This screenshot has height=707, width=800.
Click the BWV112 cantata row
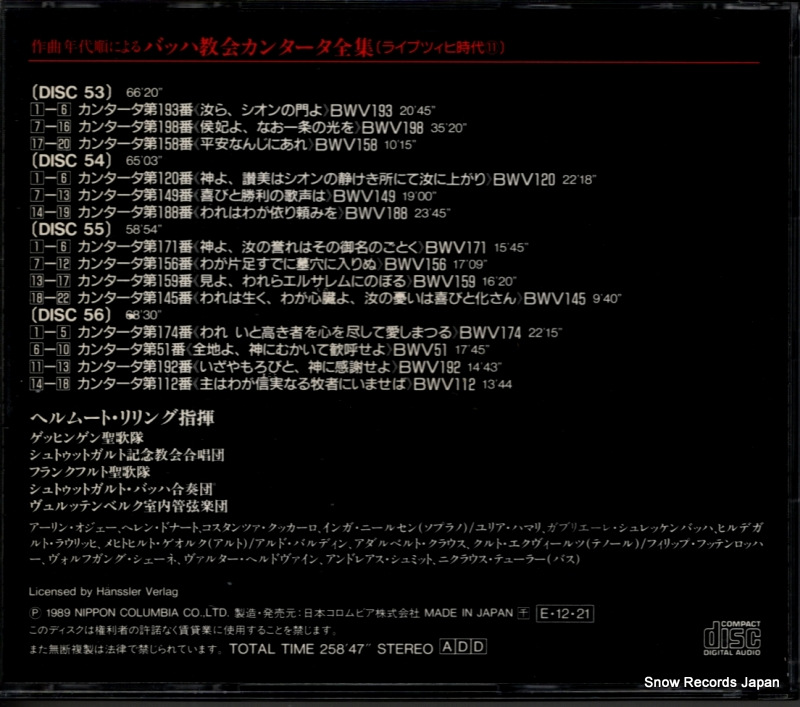click(271, 384)
